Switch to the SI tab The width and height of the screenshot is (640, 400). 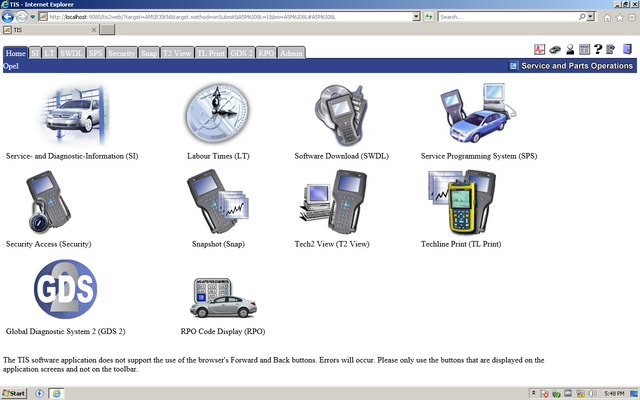tap(35, 53)
